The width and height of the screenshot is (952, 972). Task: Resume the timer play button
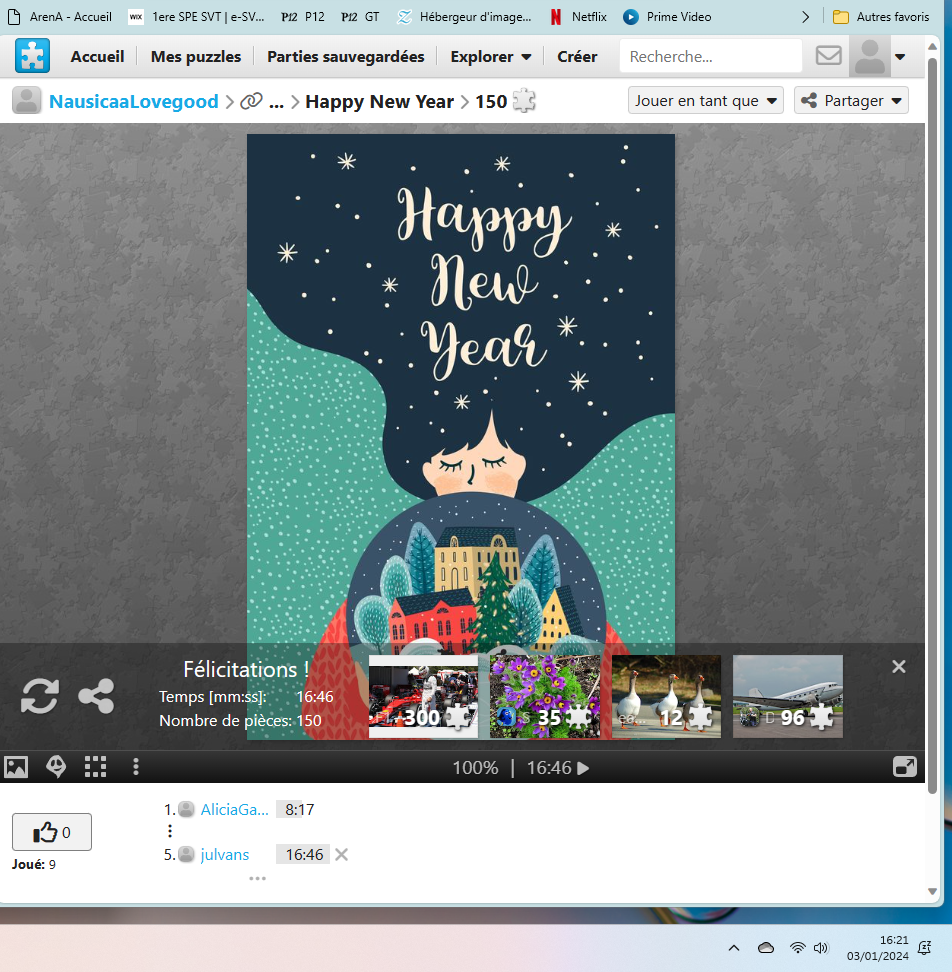click(x=583, y=768)
